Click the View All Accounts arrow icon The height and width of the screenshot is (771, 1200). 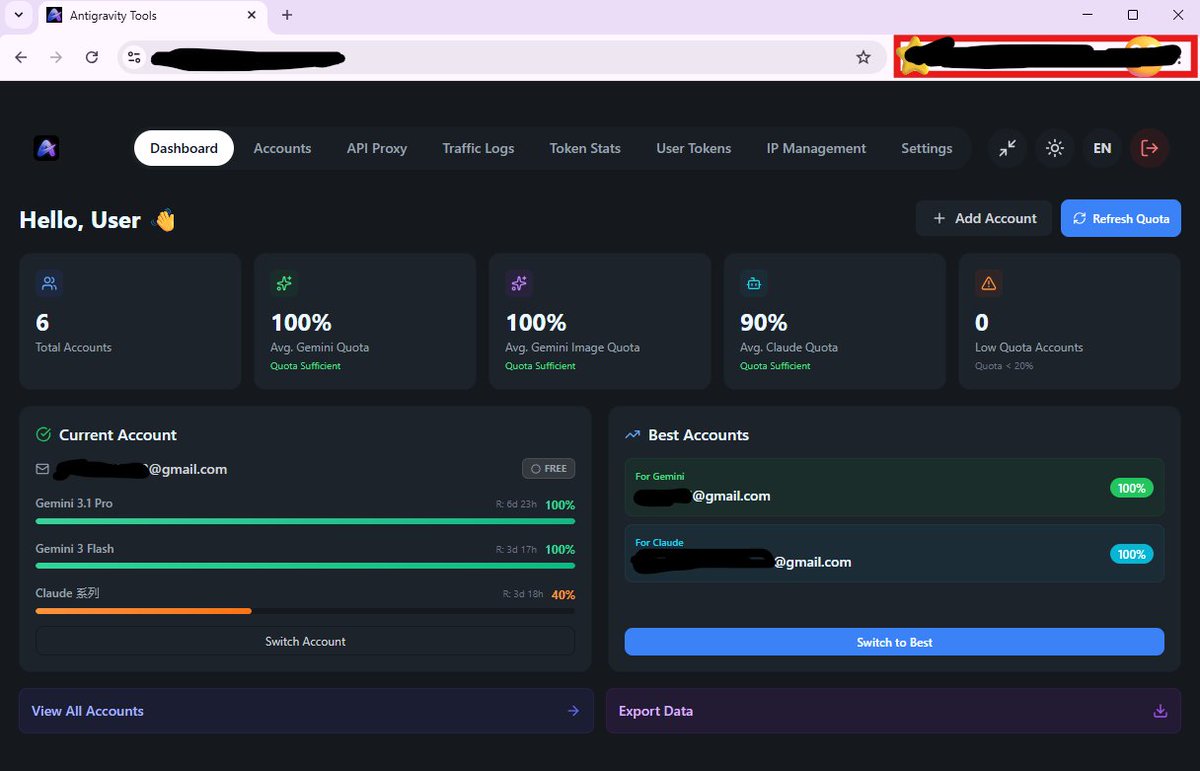pos(573,711)
